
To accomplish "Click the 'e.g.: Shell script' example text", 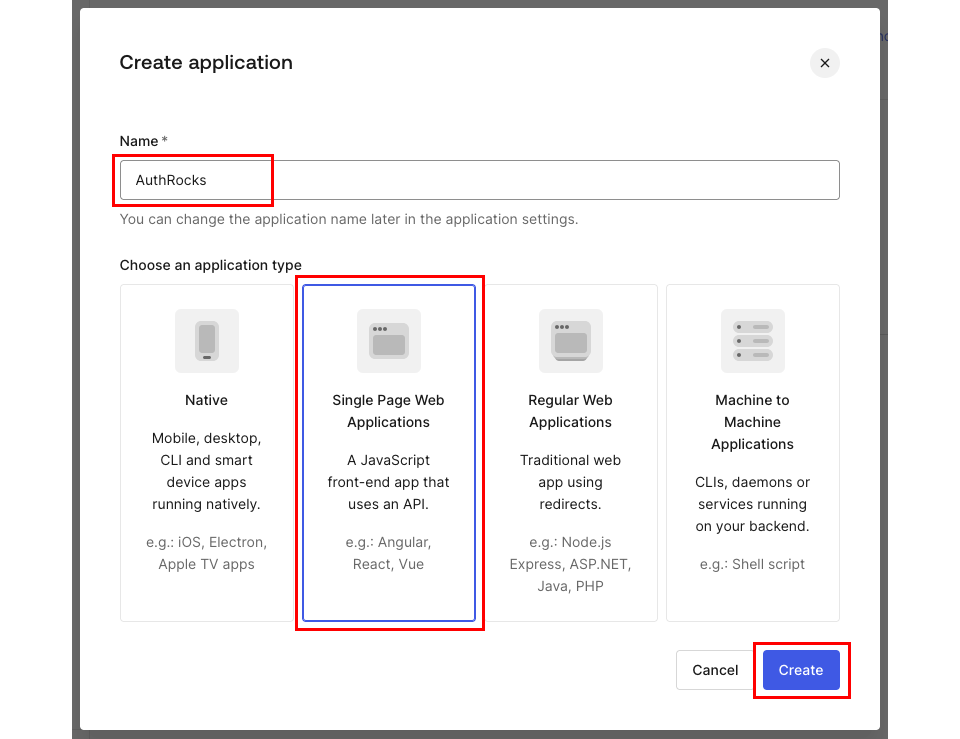I will (x=753, y=564).
